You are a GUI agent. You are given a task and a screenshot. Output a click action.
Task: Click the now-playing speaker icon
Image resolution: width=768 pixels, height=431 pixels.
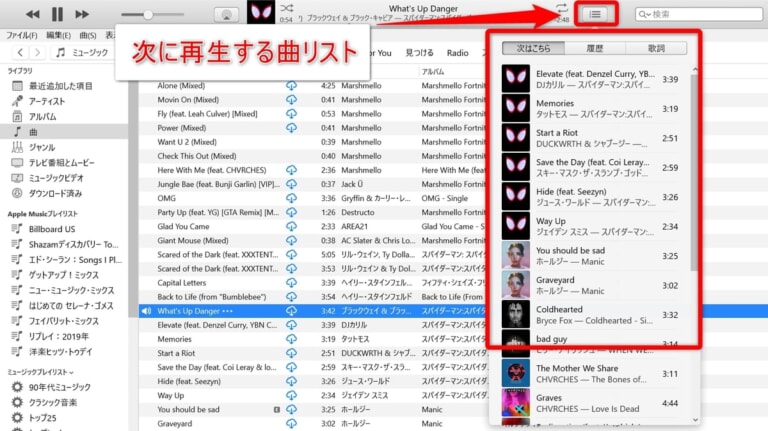(x=146, y=311)
